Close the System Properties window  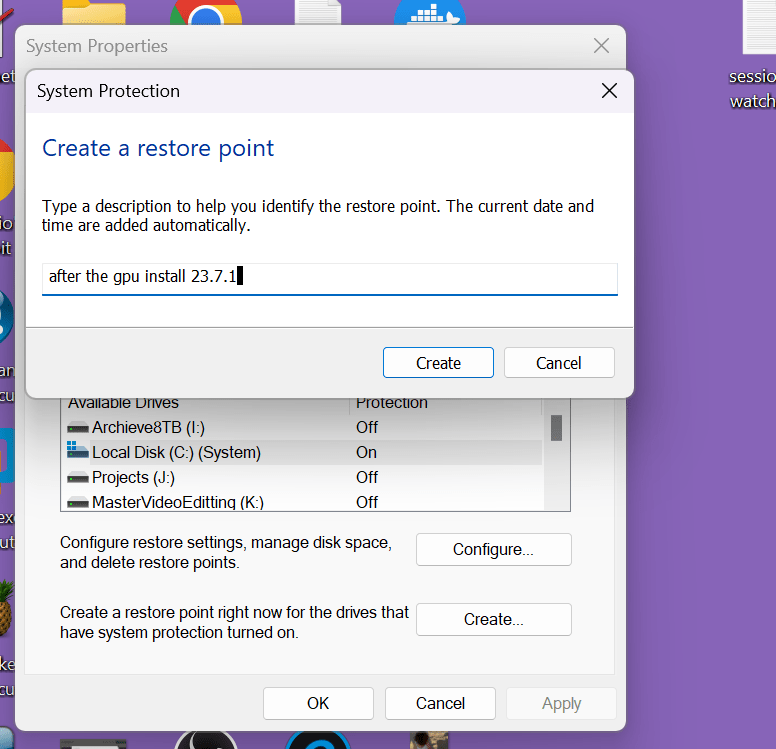(x=601, y=46)
